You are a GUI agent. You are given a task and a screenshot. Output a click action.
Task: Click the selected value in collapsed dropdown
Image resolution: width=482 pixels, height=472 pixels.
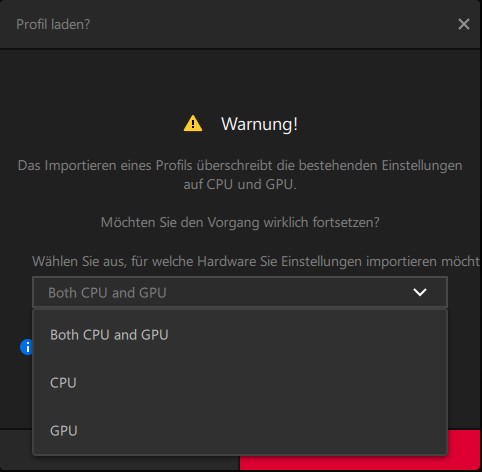pos(107,293)
